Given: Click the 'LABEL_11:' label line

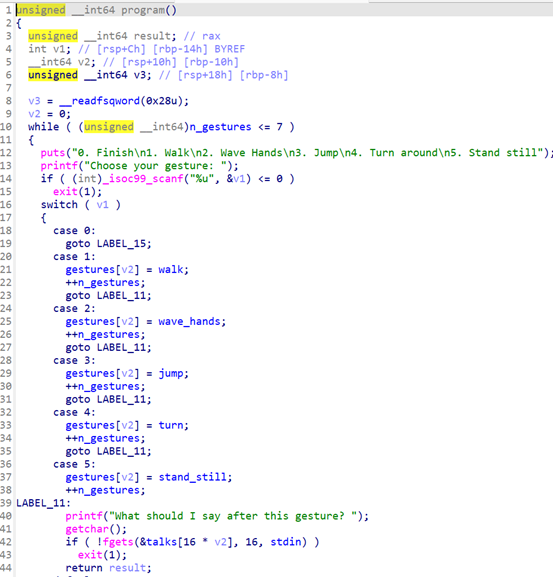Looking at the screenshot, I should [43, 503].
